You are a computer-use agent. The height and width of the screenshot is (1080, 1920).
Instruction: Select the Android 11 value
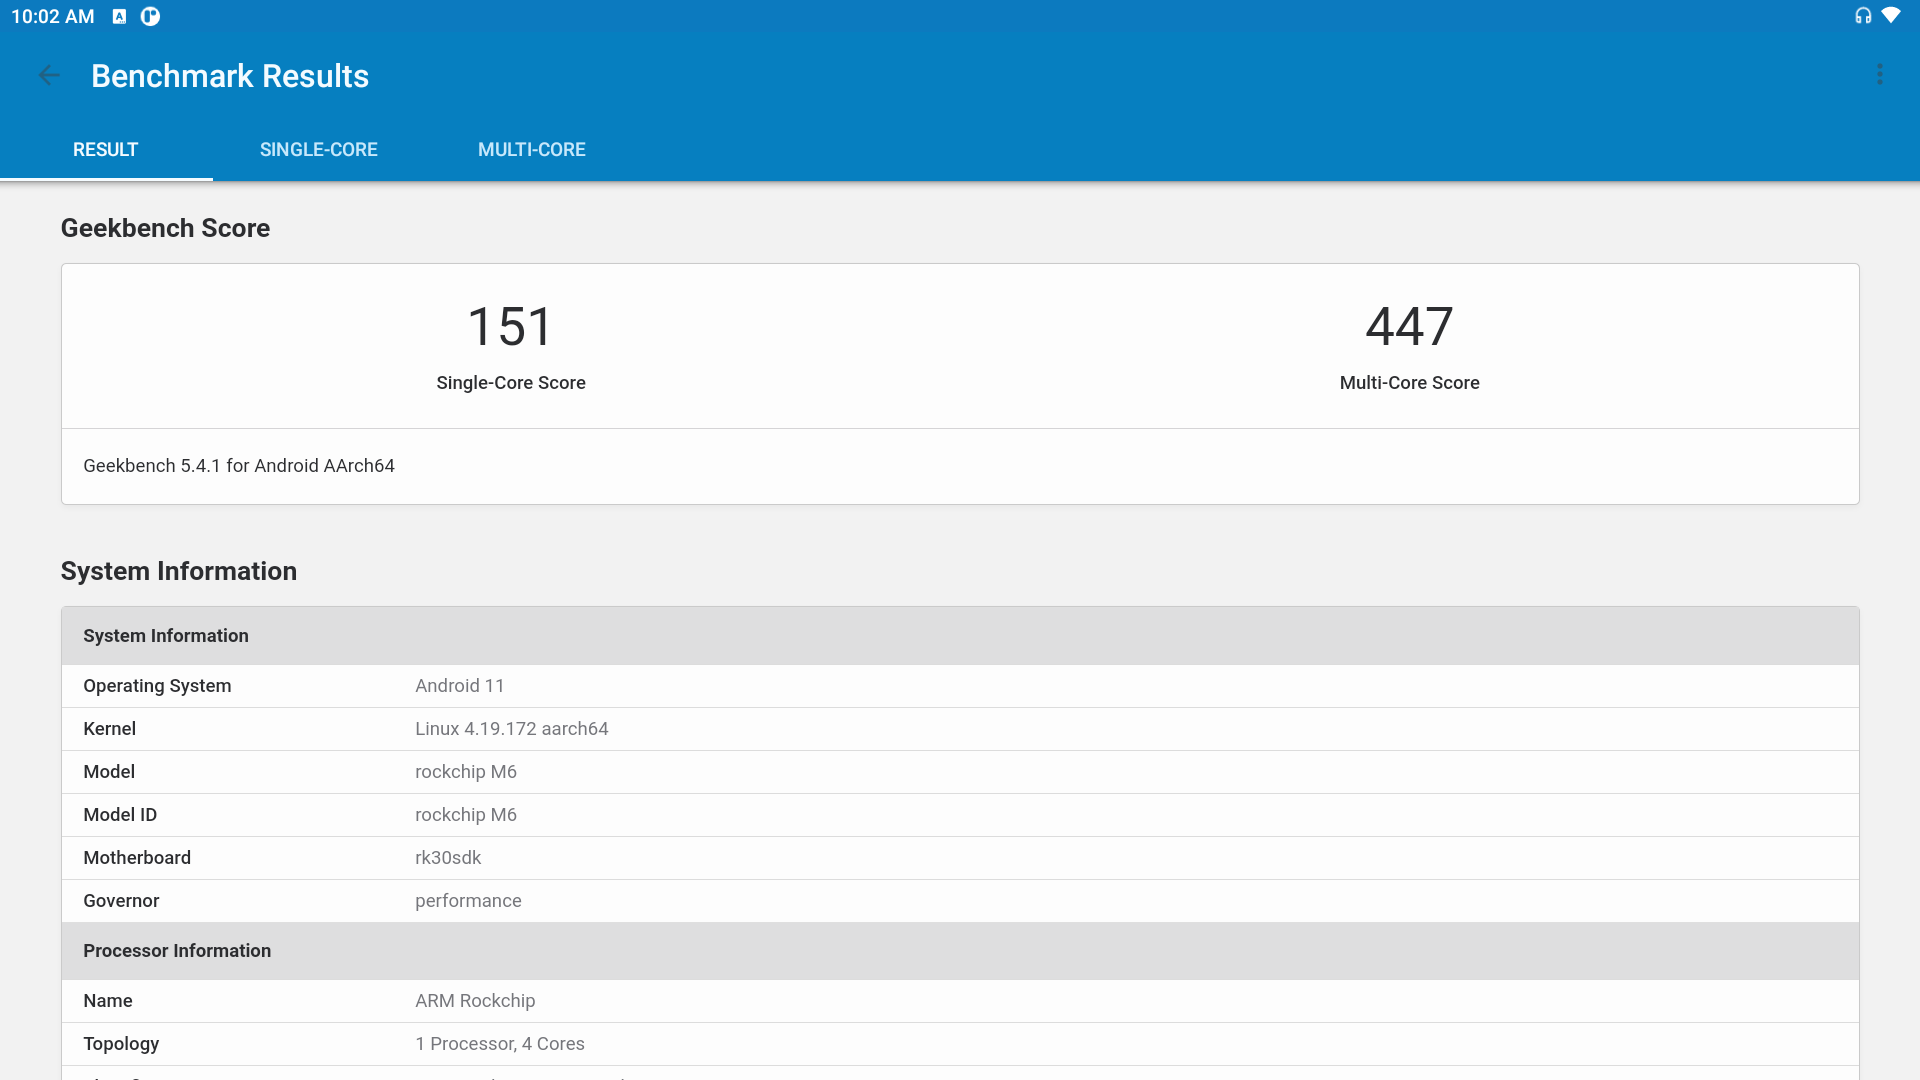(460, 686)
